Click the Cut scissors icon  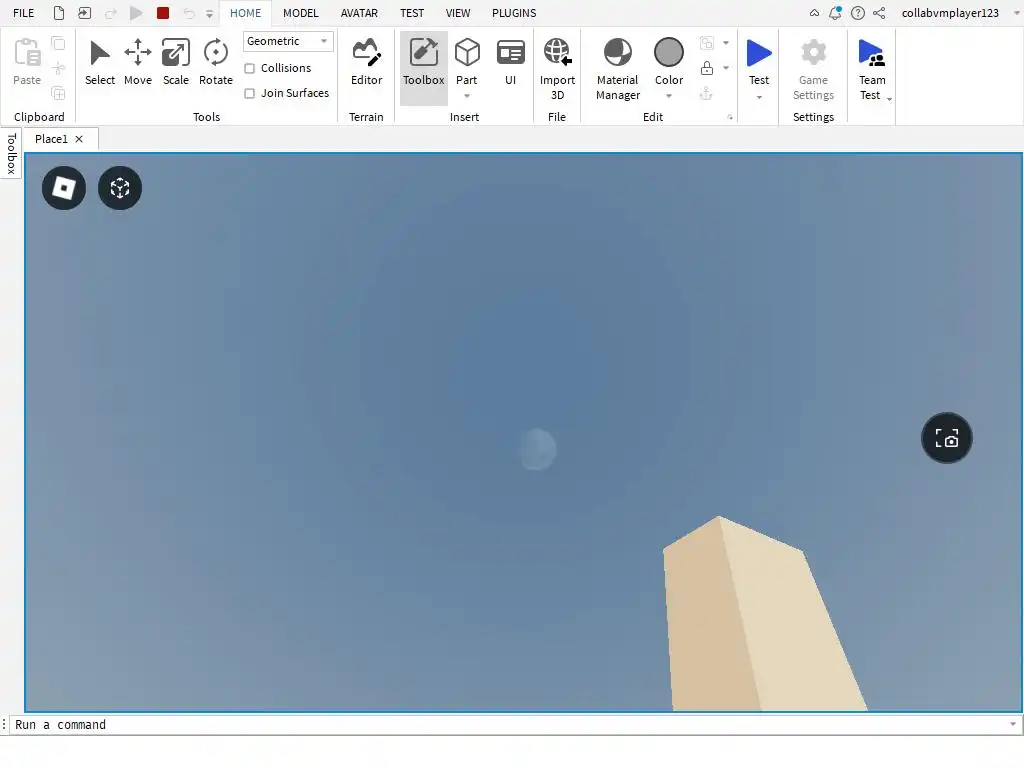58,68
